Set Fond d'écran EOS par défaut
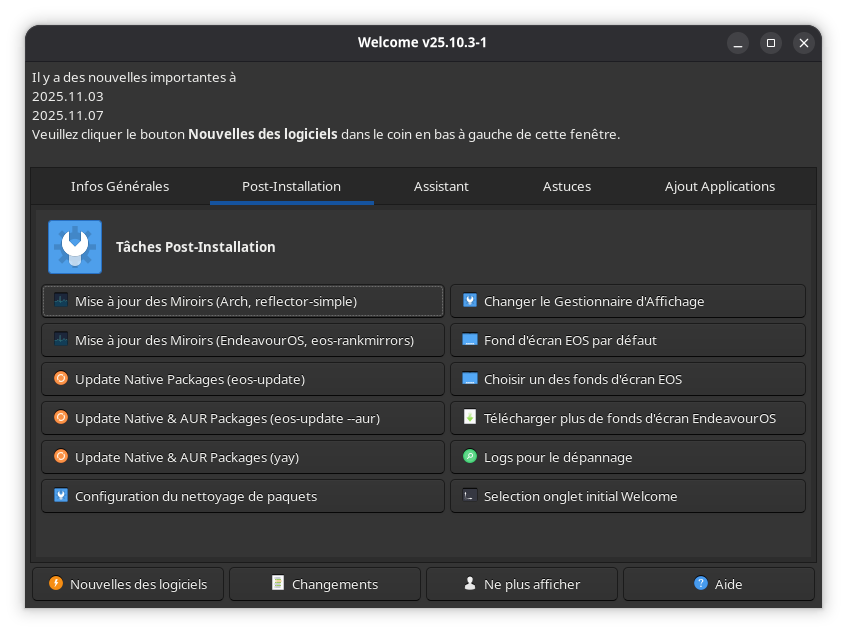This screenshot has height=633, width=847. [627, 340]
